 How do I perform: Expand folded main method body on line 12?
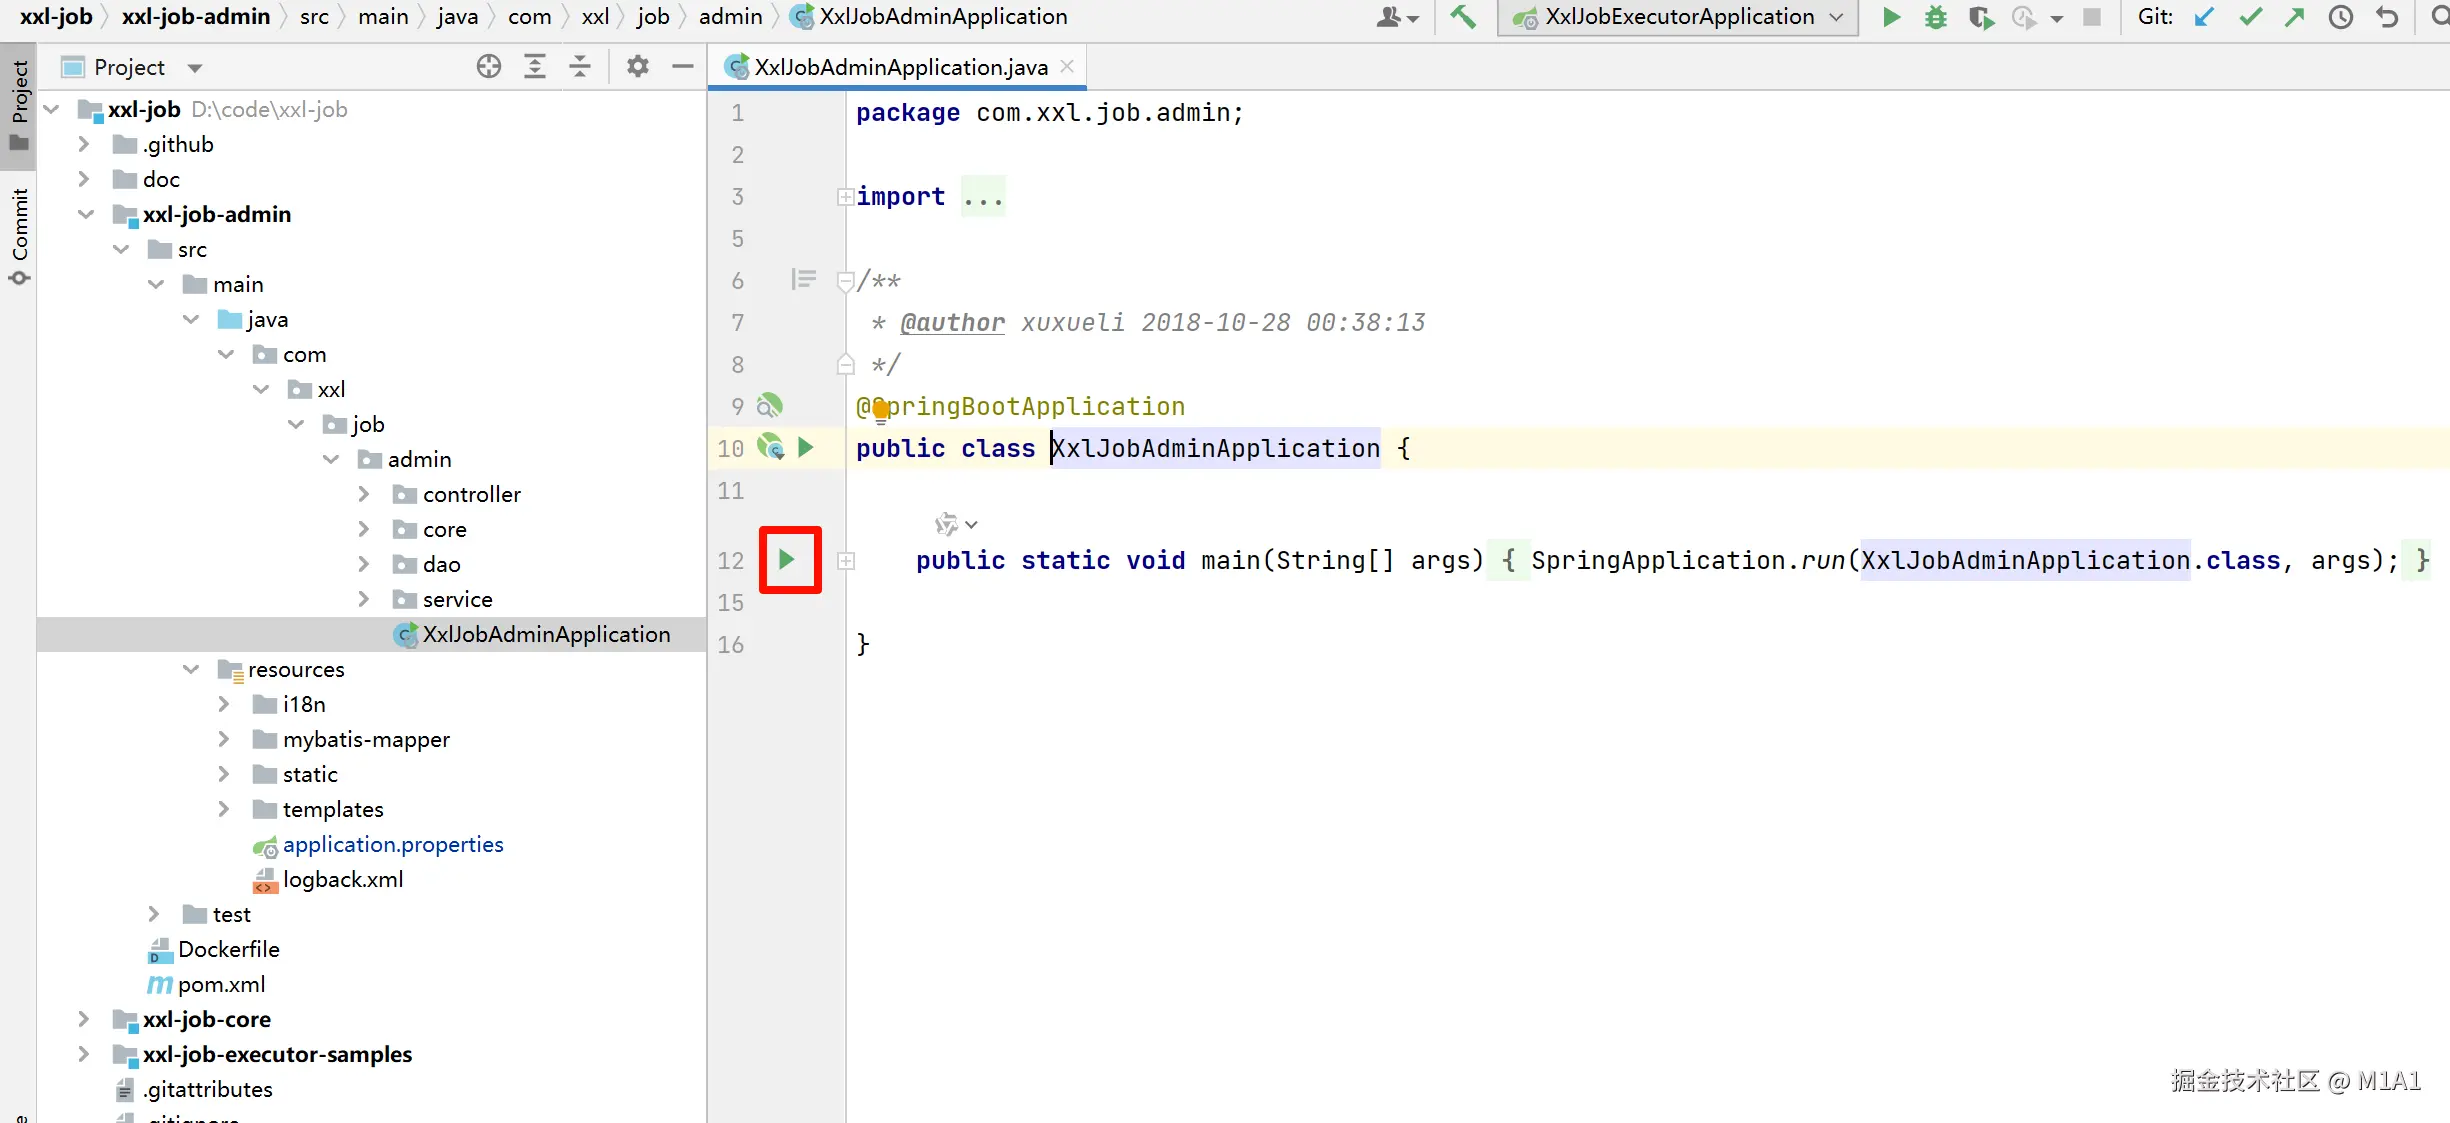point(846,561)
